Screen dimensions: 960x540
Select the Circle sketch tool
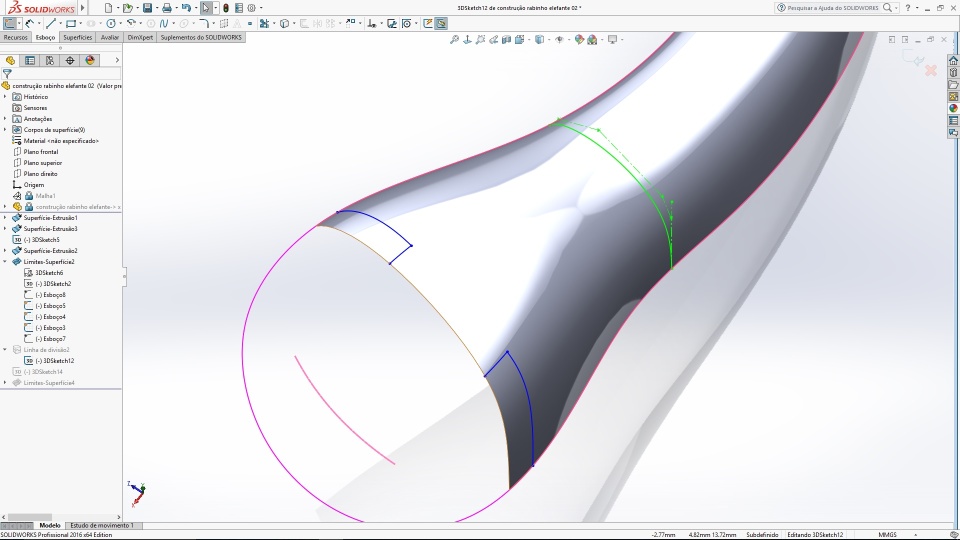click(111, 23)
